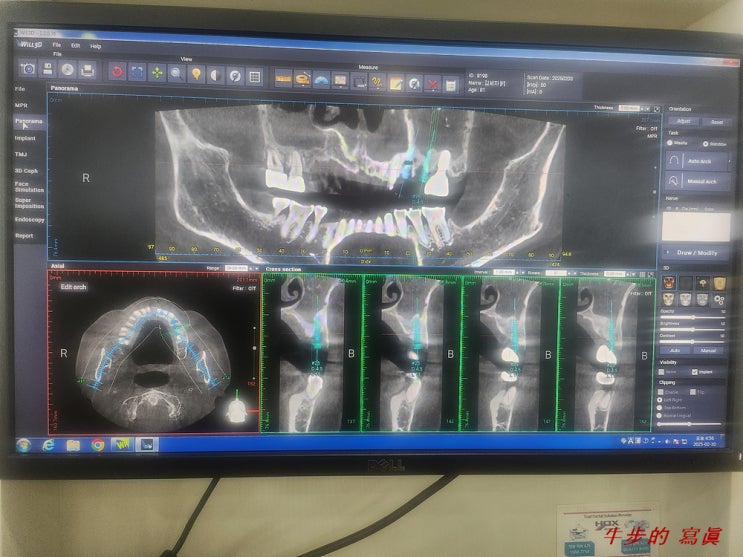Switch to the Implant tab
The width and height of the screenshot is (743, 557).
point(25,138)
